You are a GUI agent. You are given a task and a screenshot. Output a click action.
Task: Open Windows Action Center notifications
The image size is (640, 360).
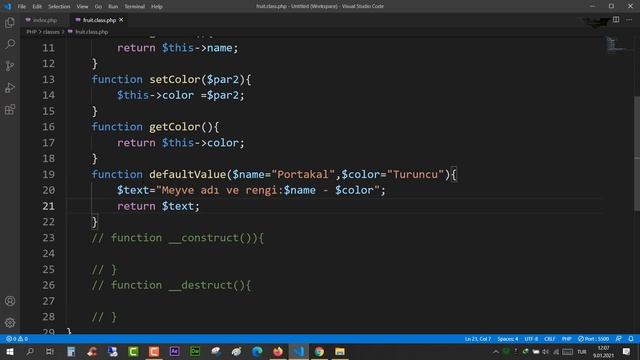pos(627,351)
